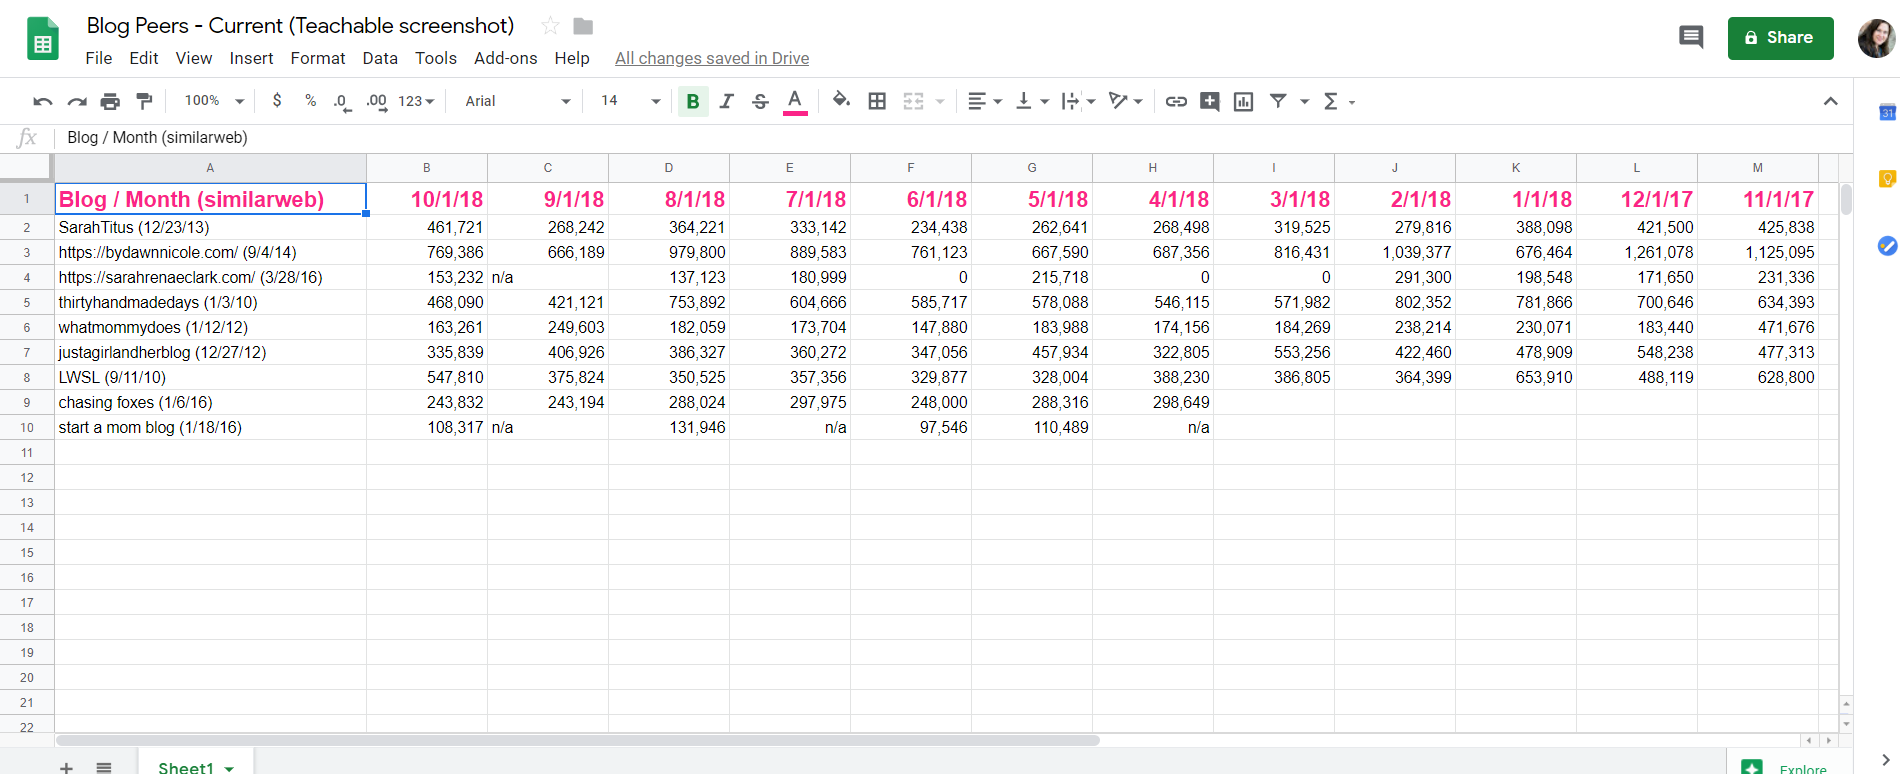Screen dimensions: 1900x774
Task: Open the Format menu
Action: (318, 58)
